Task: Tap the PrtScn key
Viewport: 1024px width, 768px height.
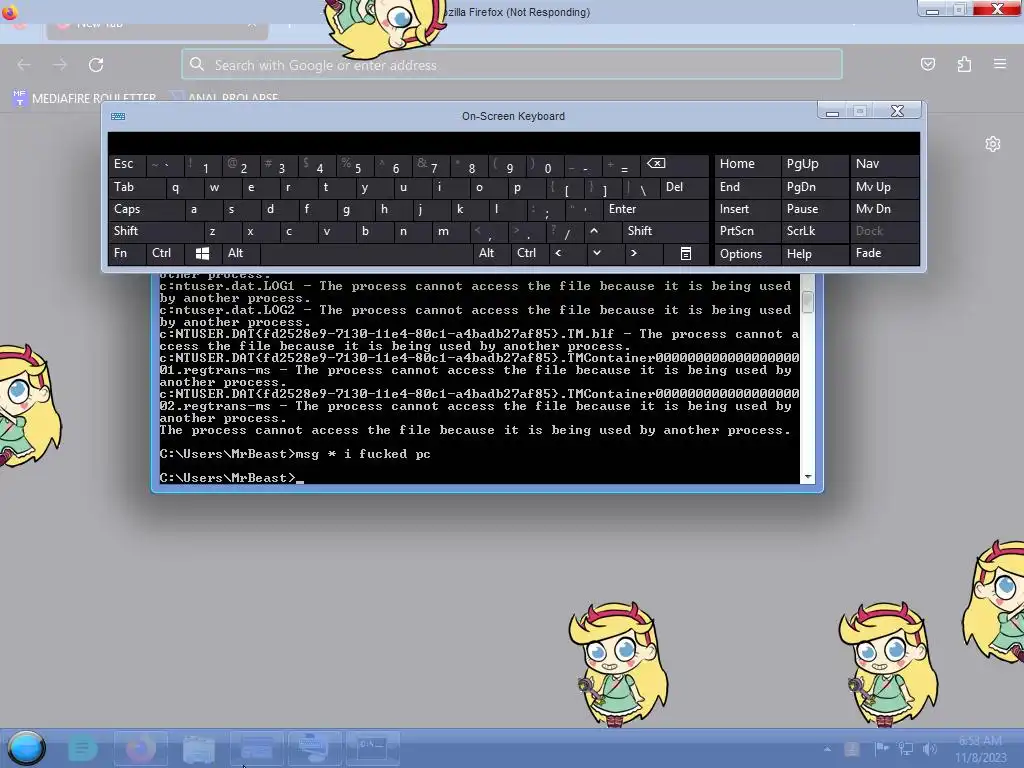Action: tap(748, 231)
